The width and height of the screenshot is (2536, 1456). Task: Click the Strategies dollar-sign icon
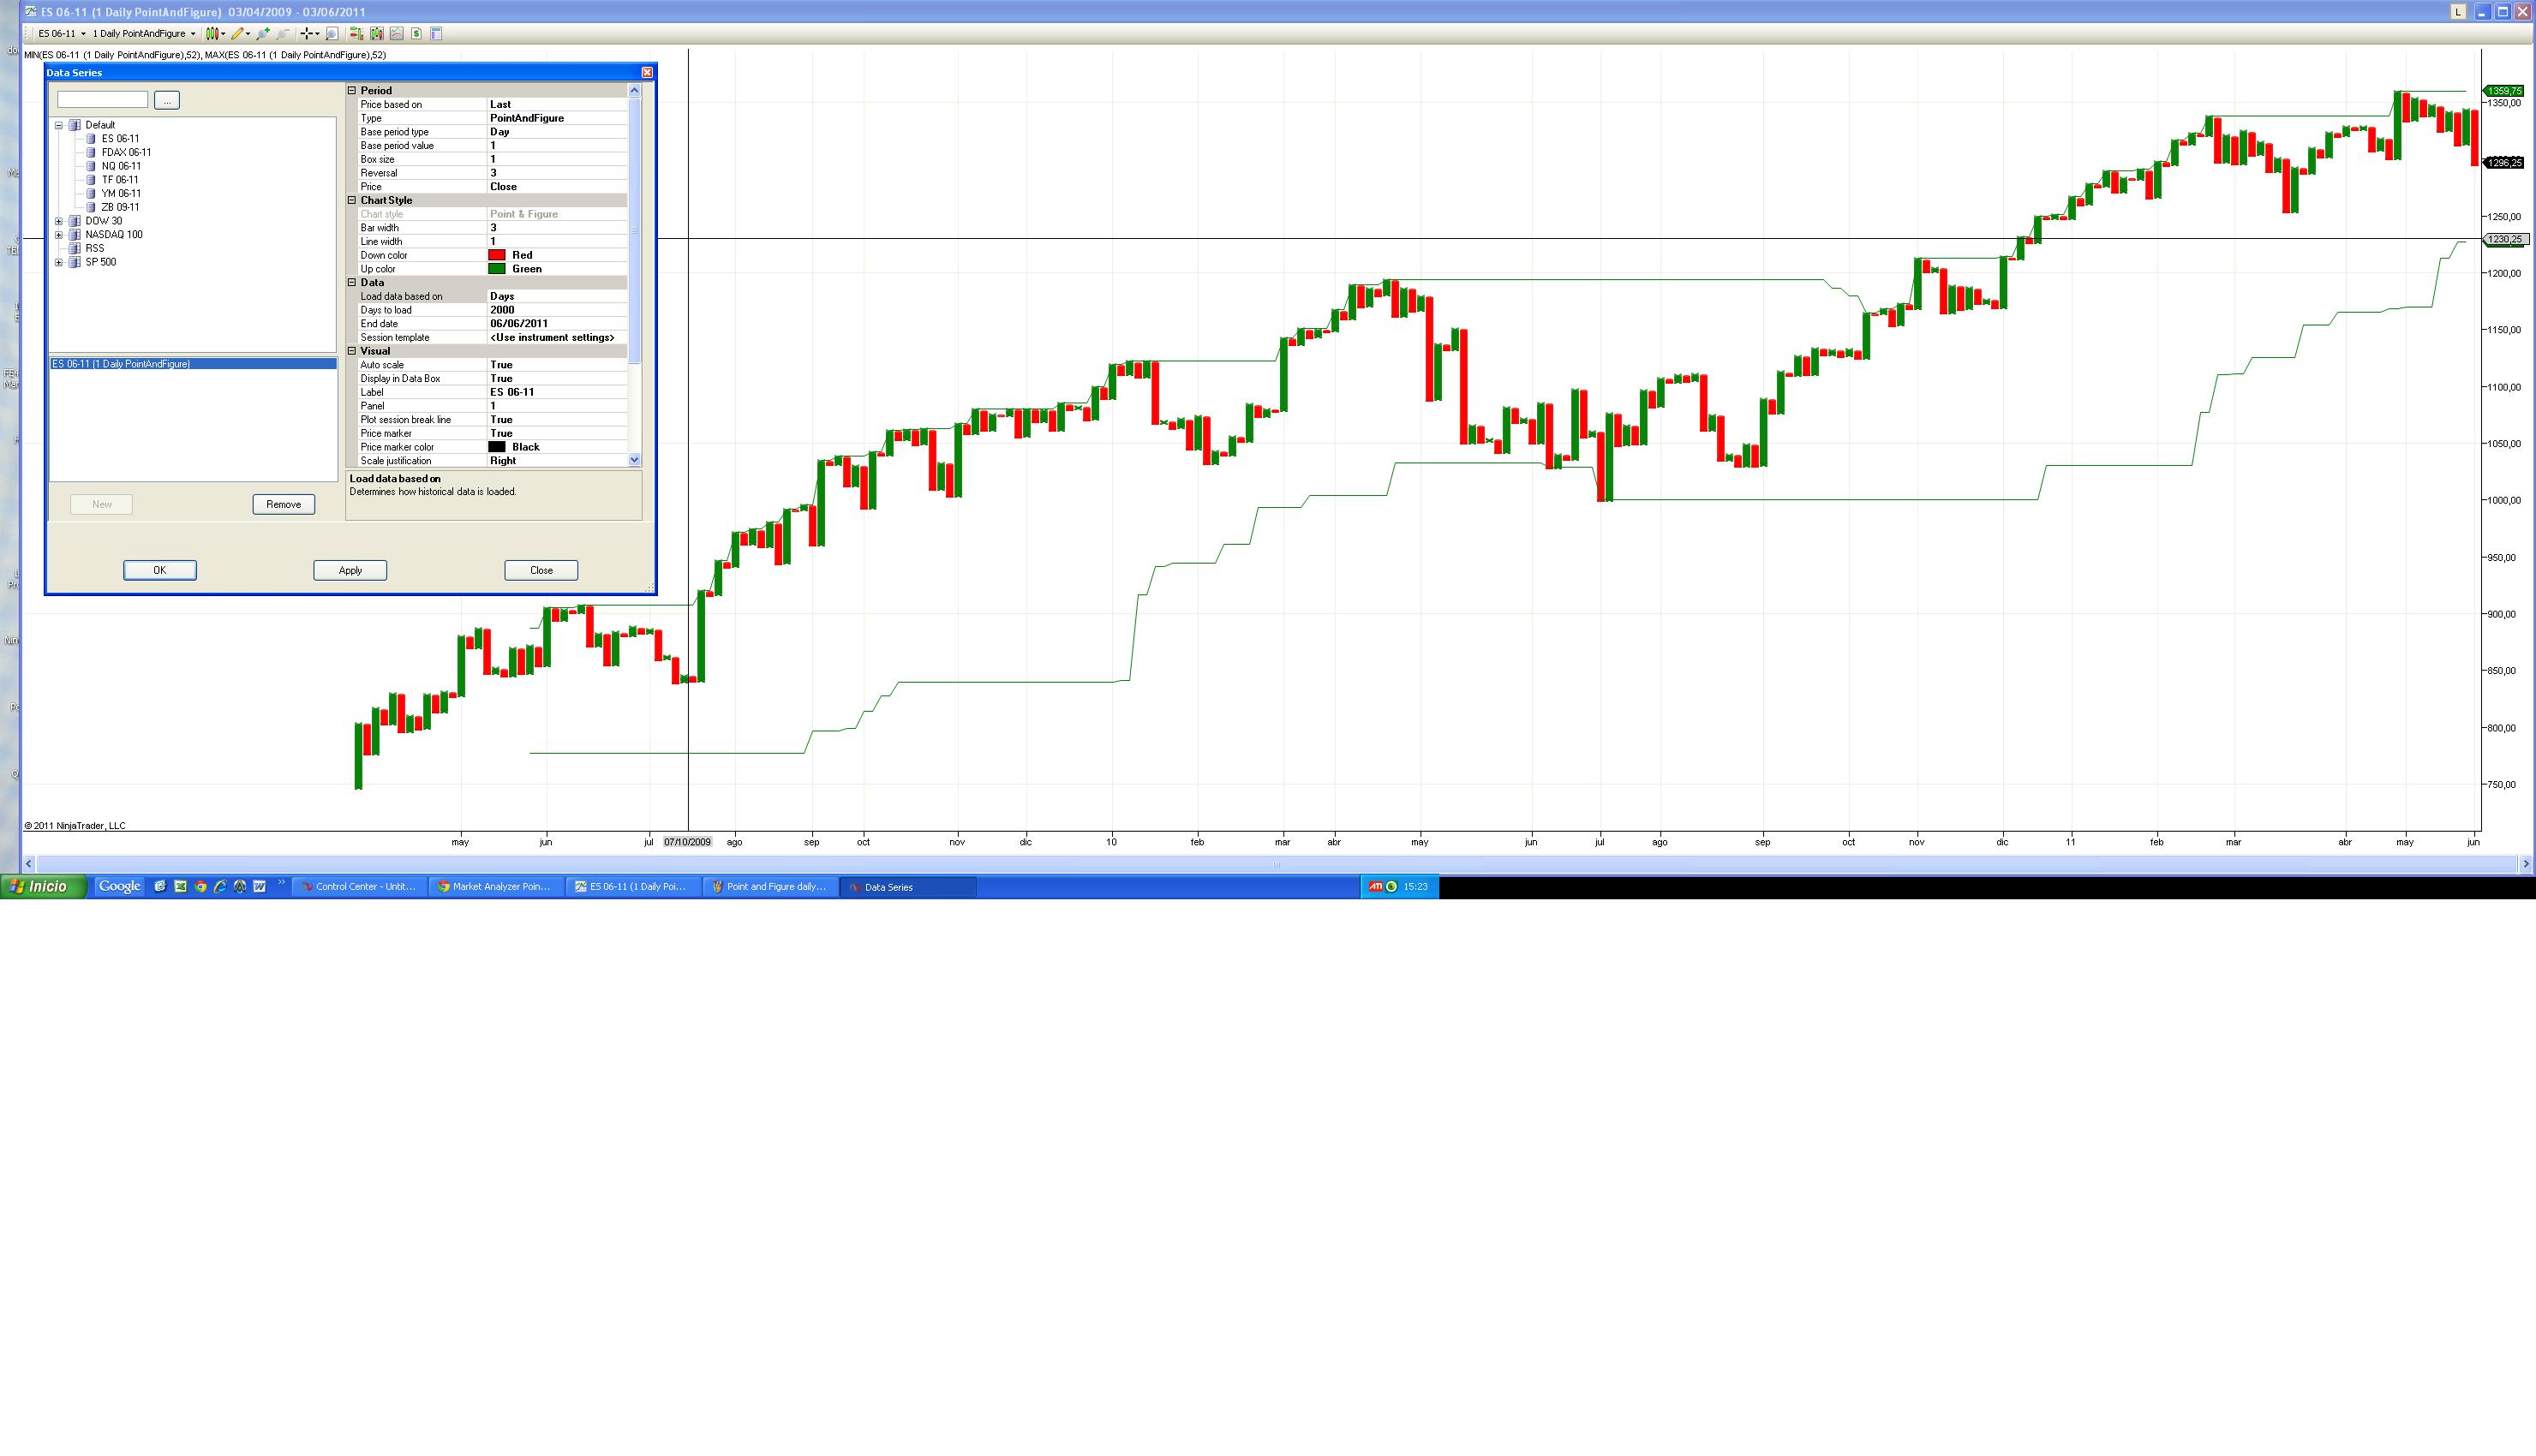(x=416, y=33)
